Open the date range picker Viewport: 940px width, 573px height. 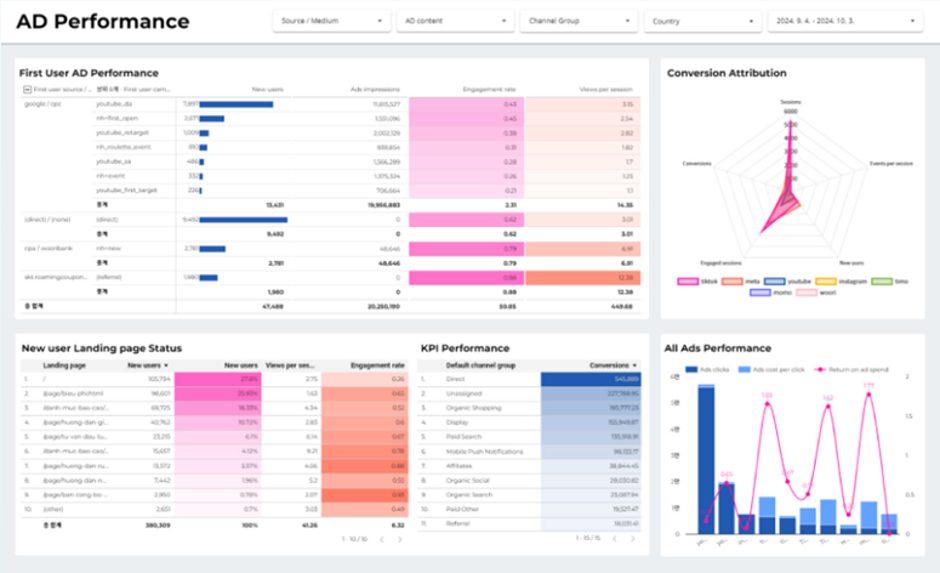click(845, 21)
